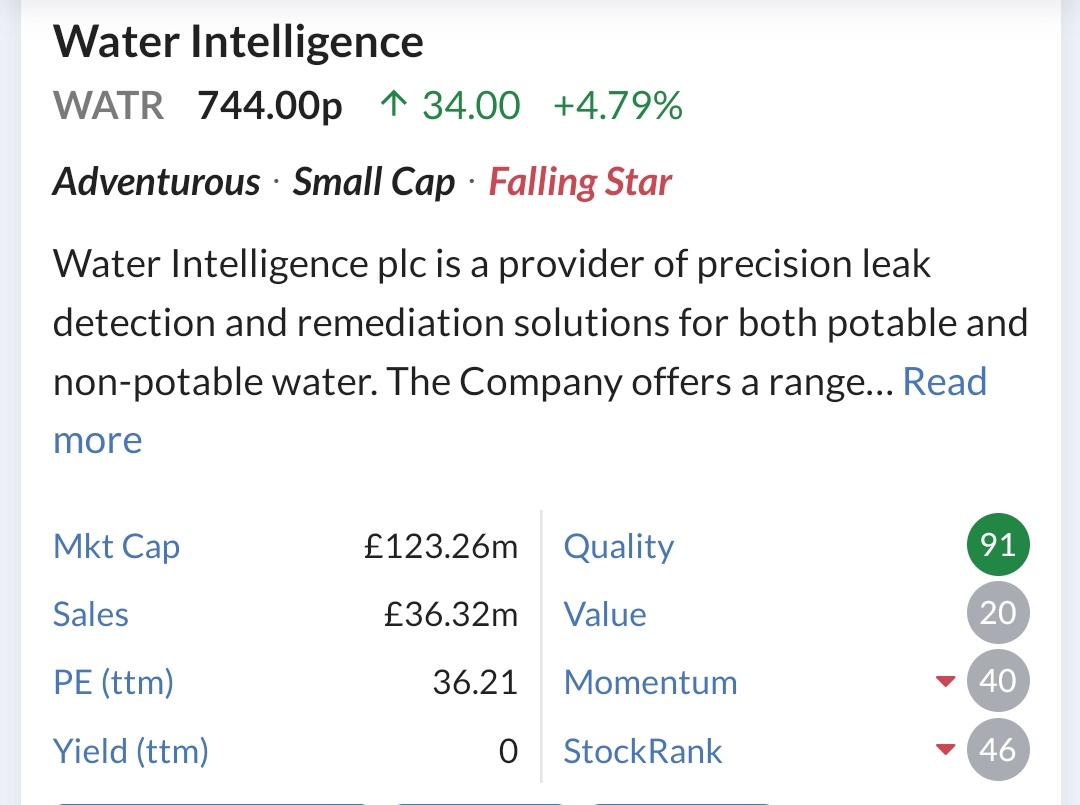Open the Sales metric link
1080x805 pixels.
pos(91,614)
